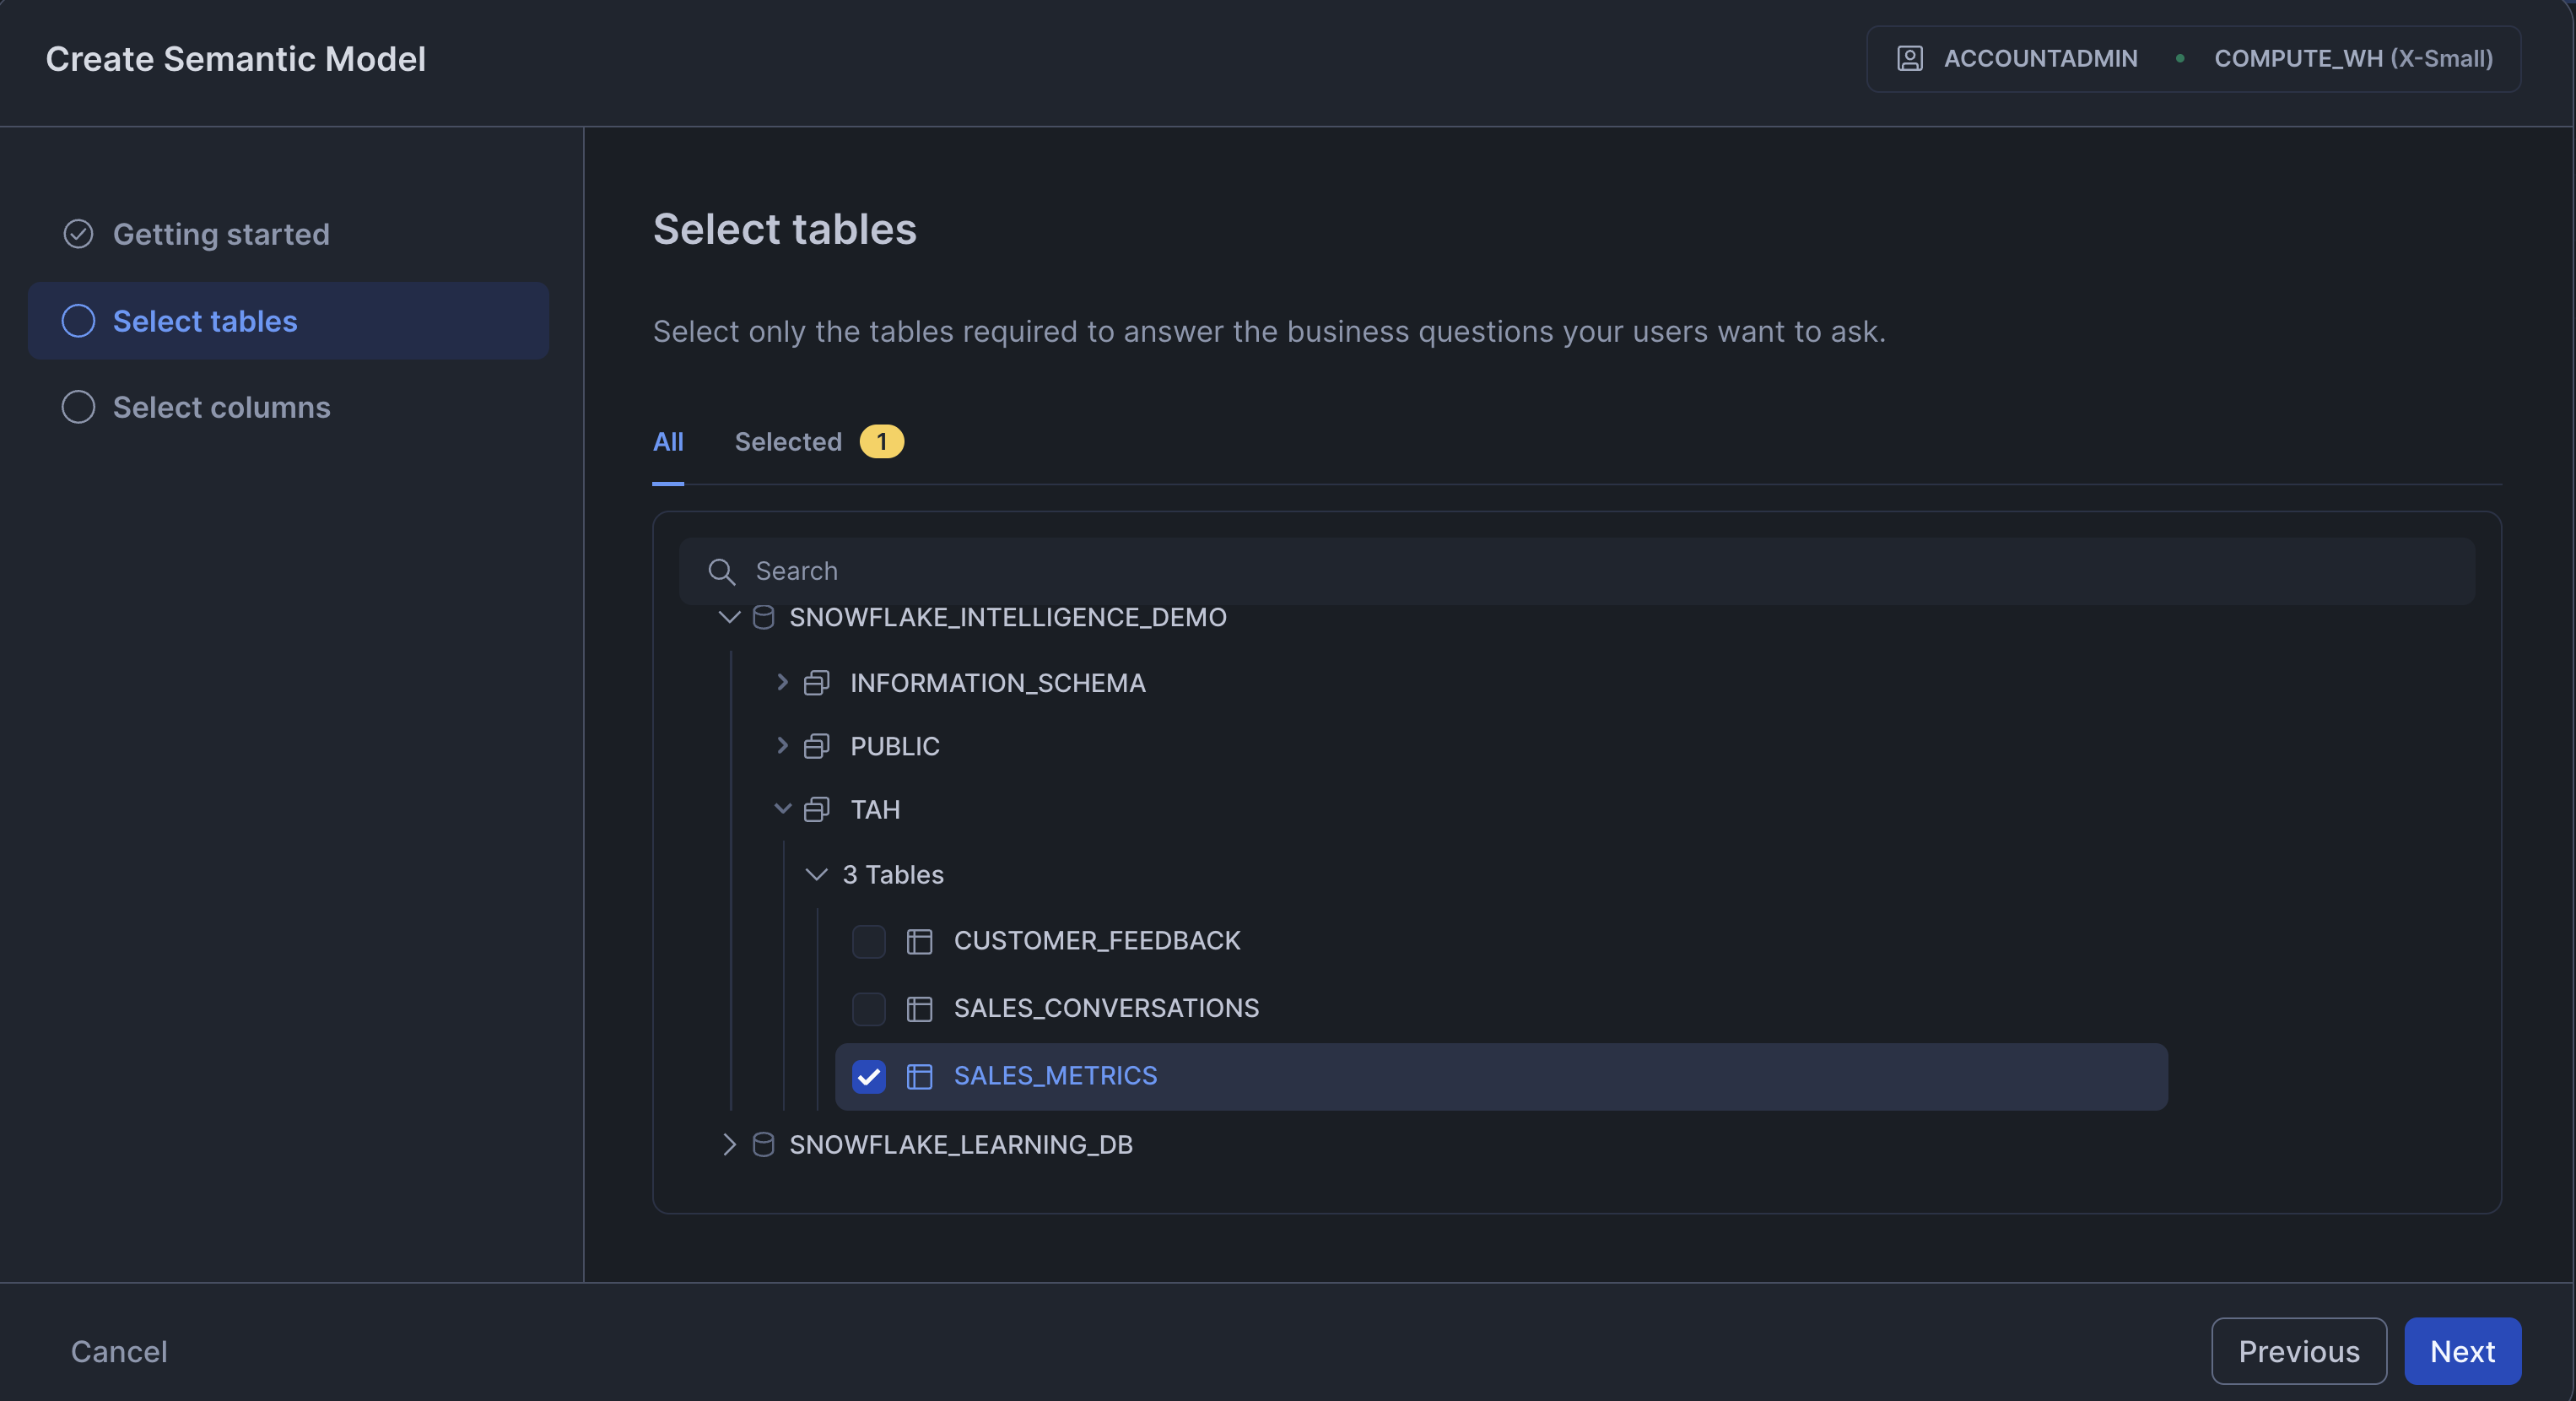Click the PUBLIC schema icon
2576x1401 pixels.
tap(816, 746)
